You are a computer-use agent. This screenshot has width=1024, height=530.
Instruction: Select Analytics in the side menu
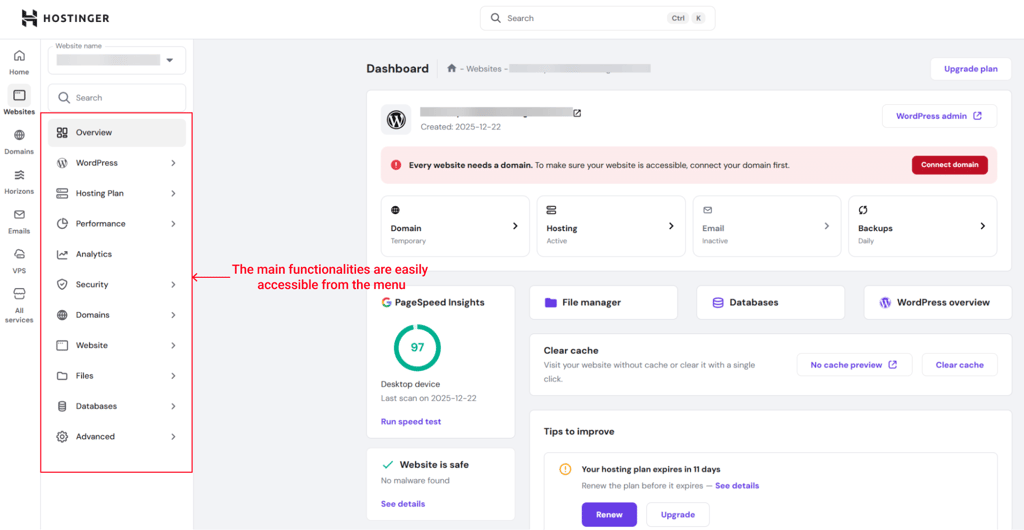(x=117, y=254)
